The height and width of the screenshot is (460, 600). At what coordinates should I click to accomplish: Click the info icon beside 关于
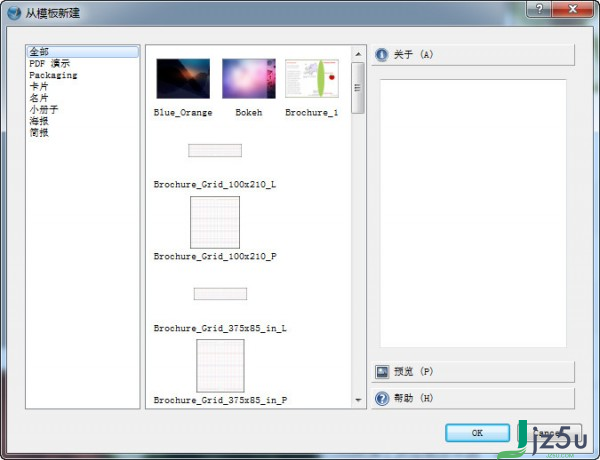point(382,55)
